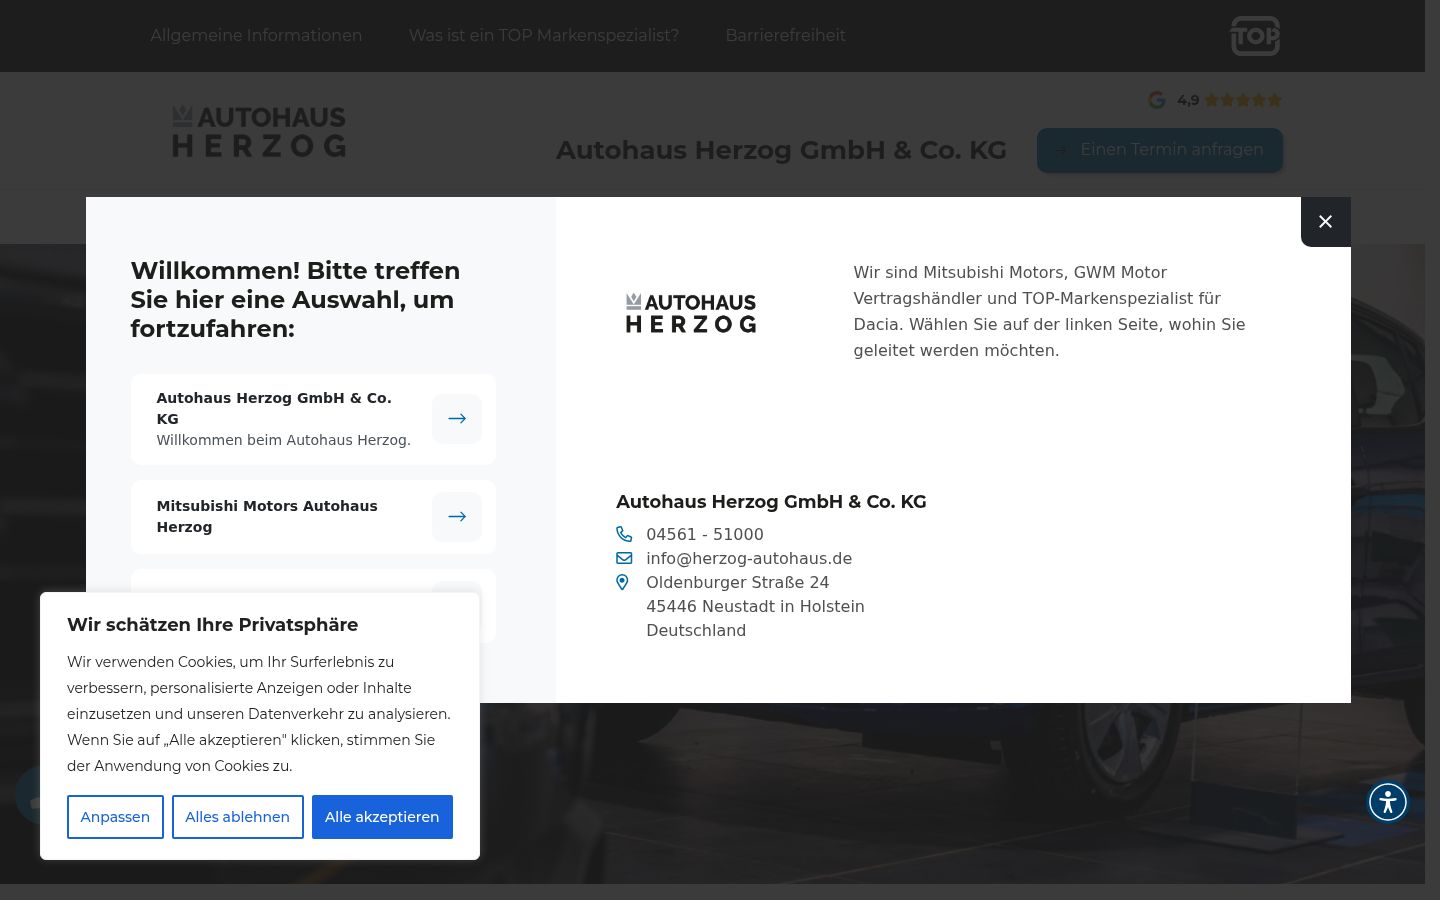Click 'Willkommen beim Autohaus Herzog.' subtitle

click(284, 440)
